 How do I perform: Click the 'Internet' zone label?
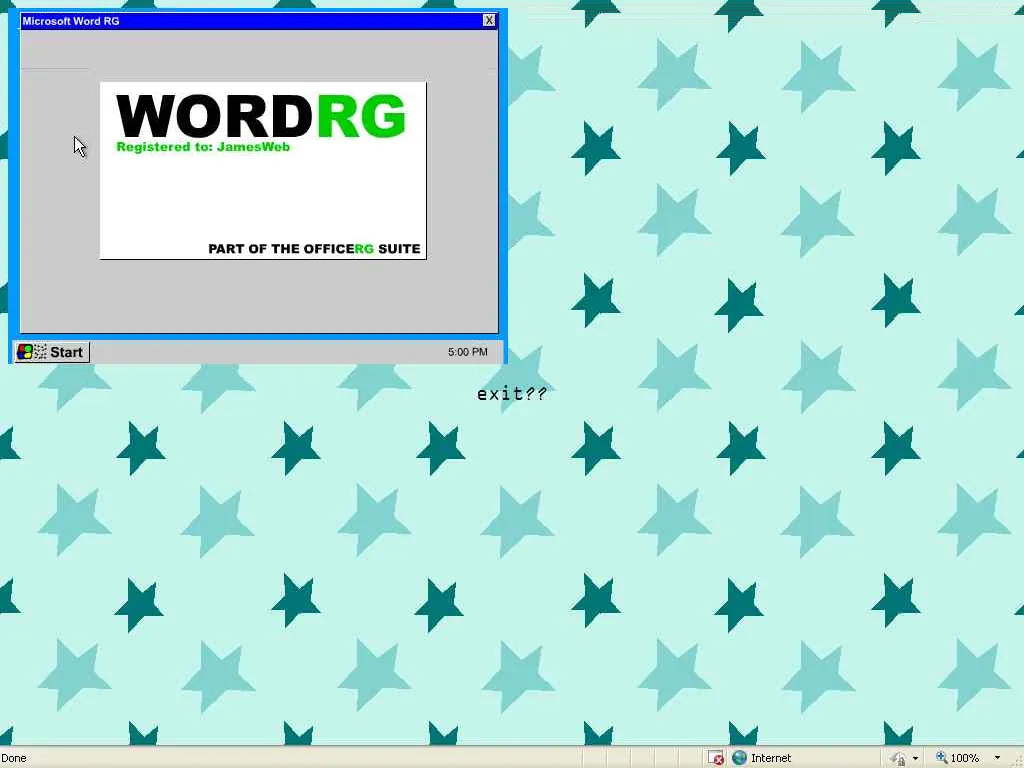click(x=771, y=758)
